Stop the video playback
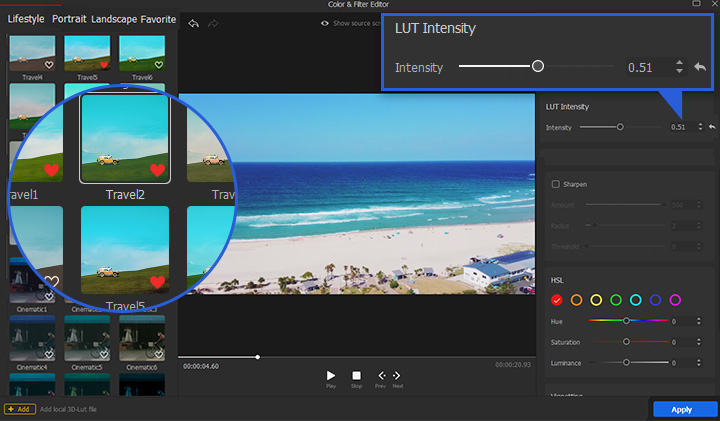Image resolution: width=720 pixels, height=421 pixels. click(356, 375)
